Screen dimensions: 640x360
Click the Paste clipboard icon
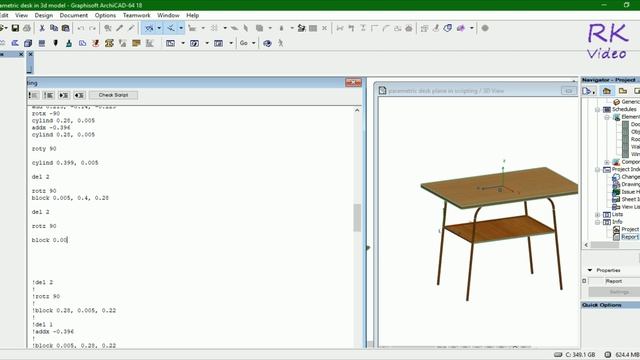pos(65,28)
